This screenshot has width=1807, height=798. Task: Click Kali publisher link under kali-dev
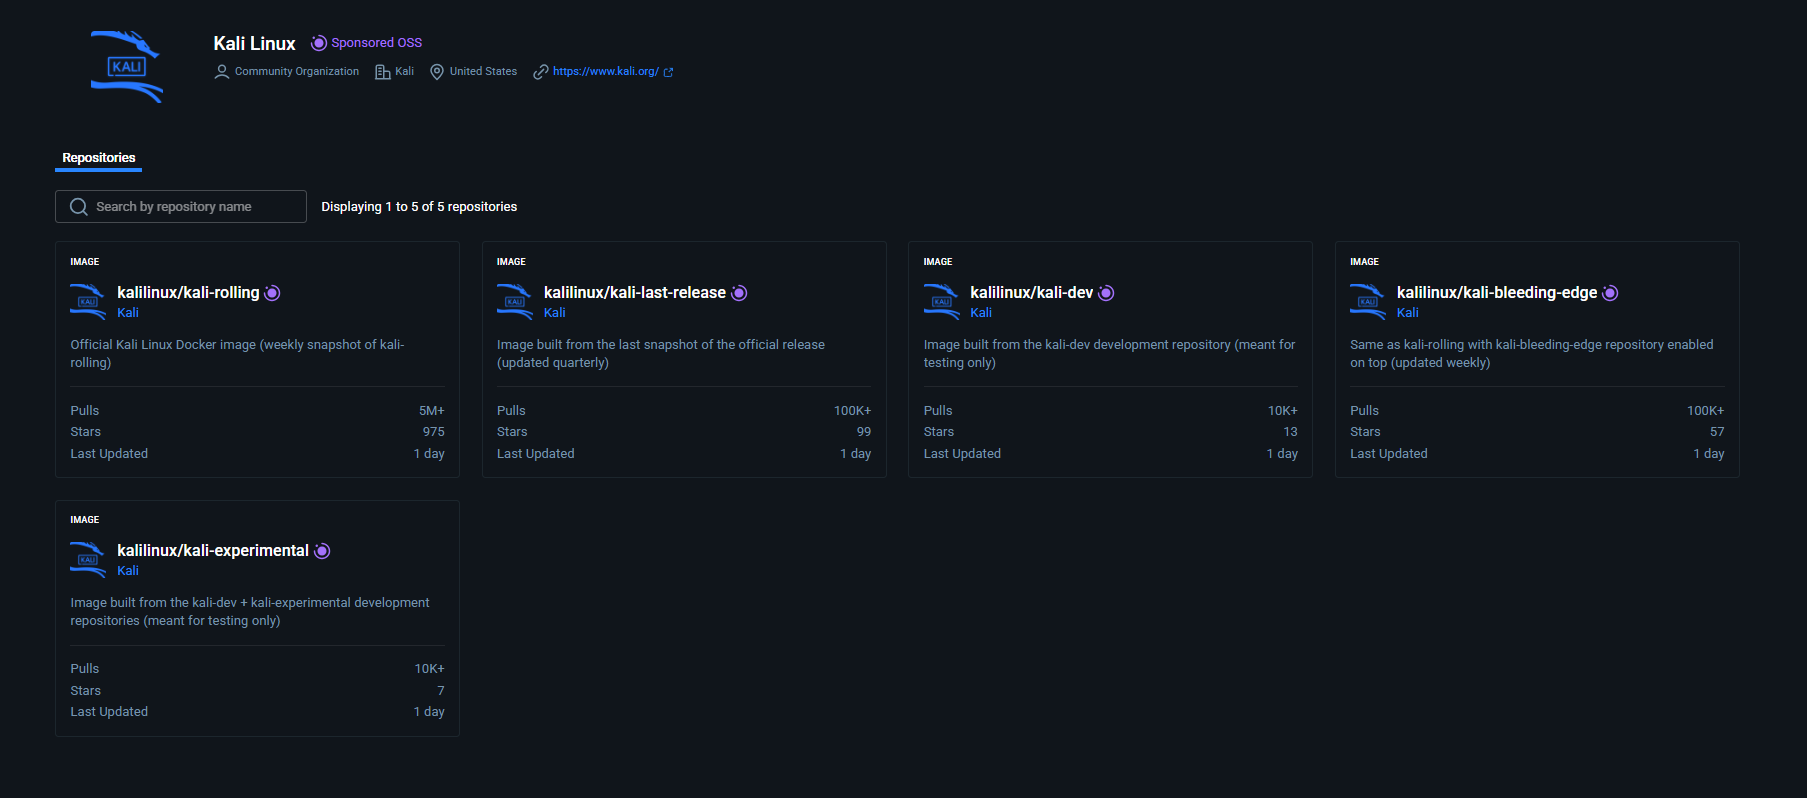click(981, 313)
